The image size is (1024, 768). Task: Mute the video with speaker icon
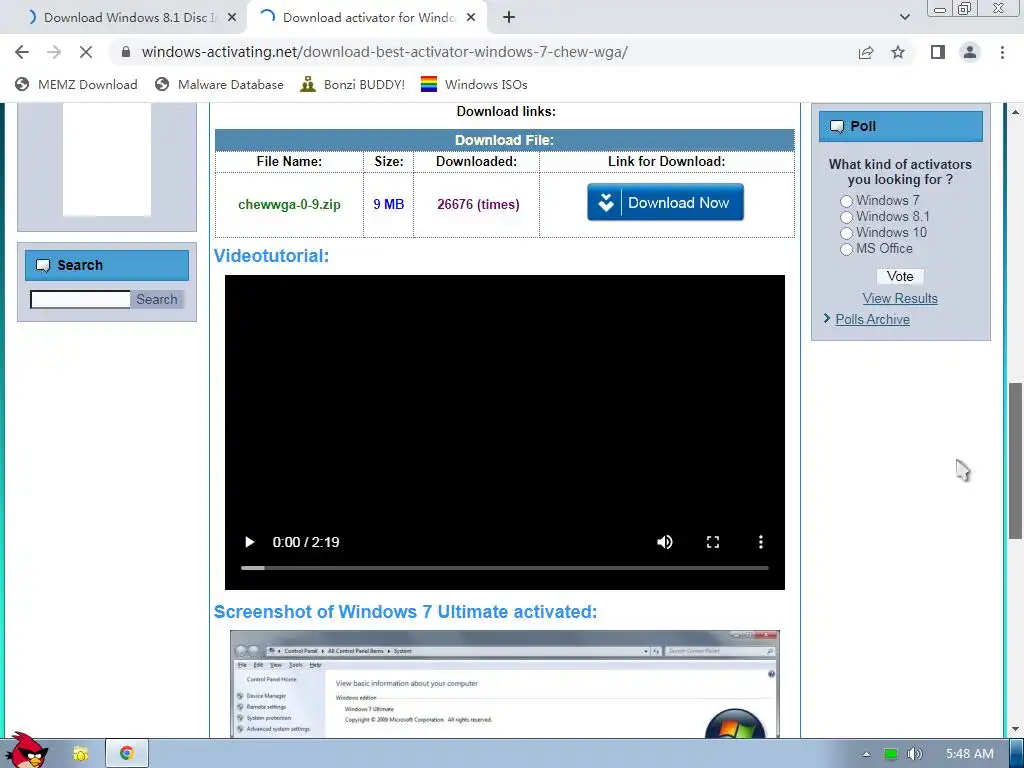pyautogui.click(x=665, y=542)
